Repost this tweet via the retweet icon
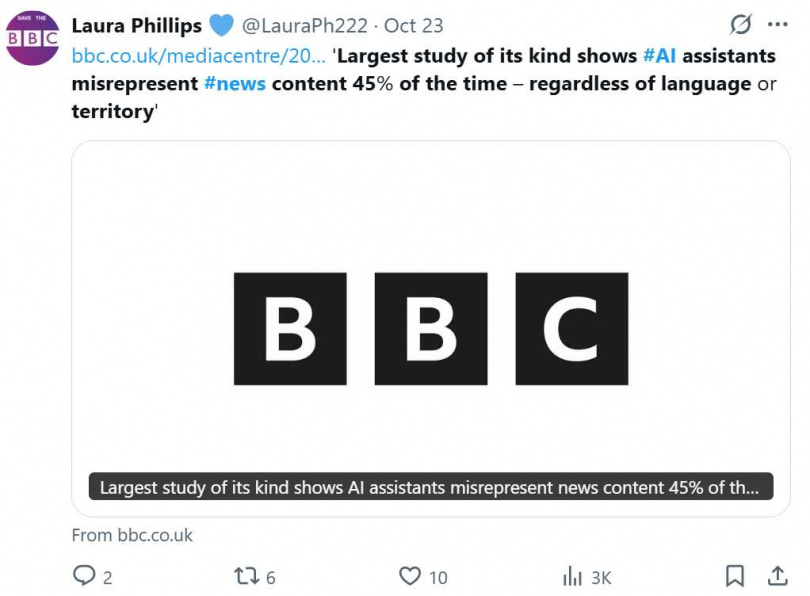 coord(246,576)
